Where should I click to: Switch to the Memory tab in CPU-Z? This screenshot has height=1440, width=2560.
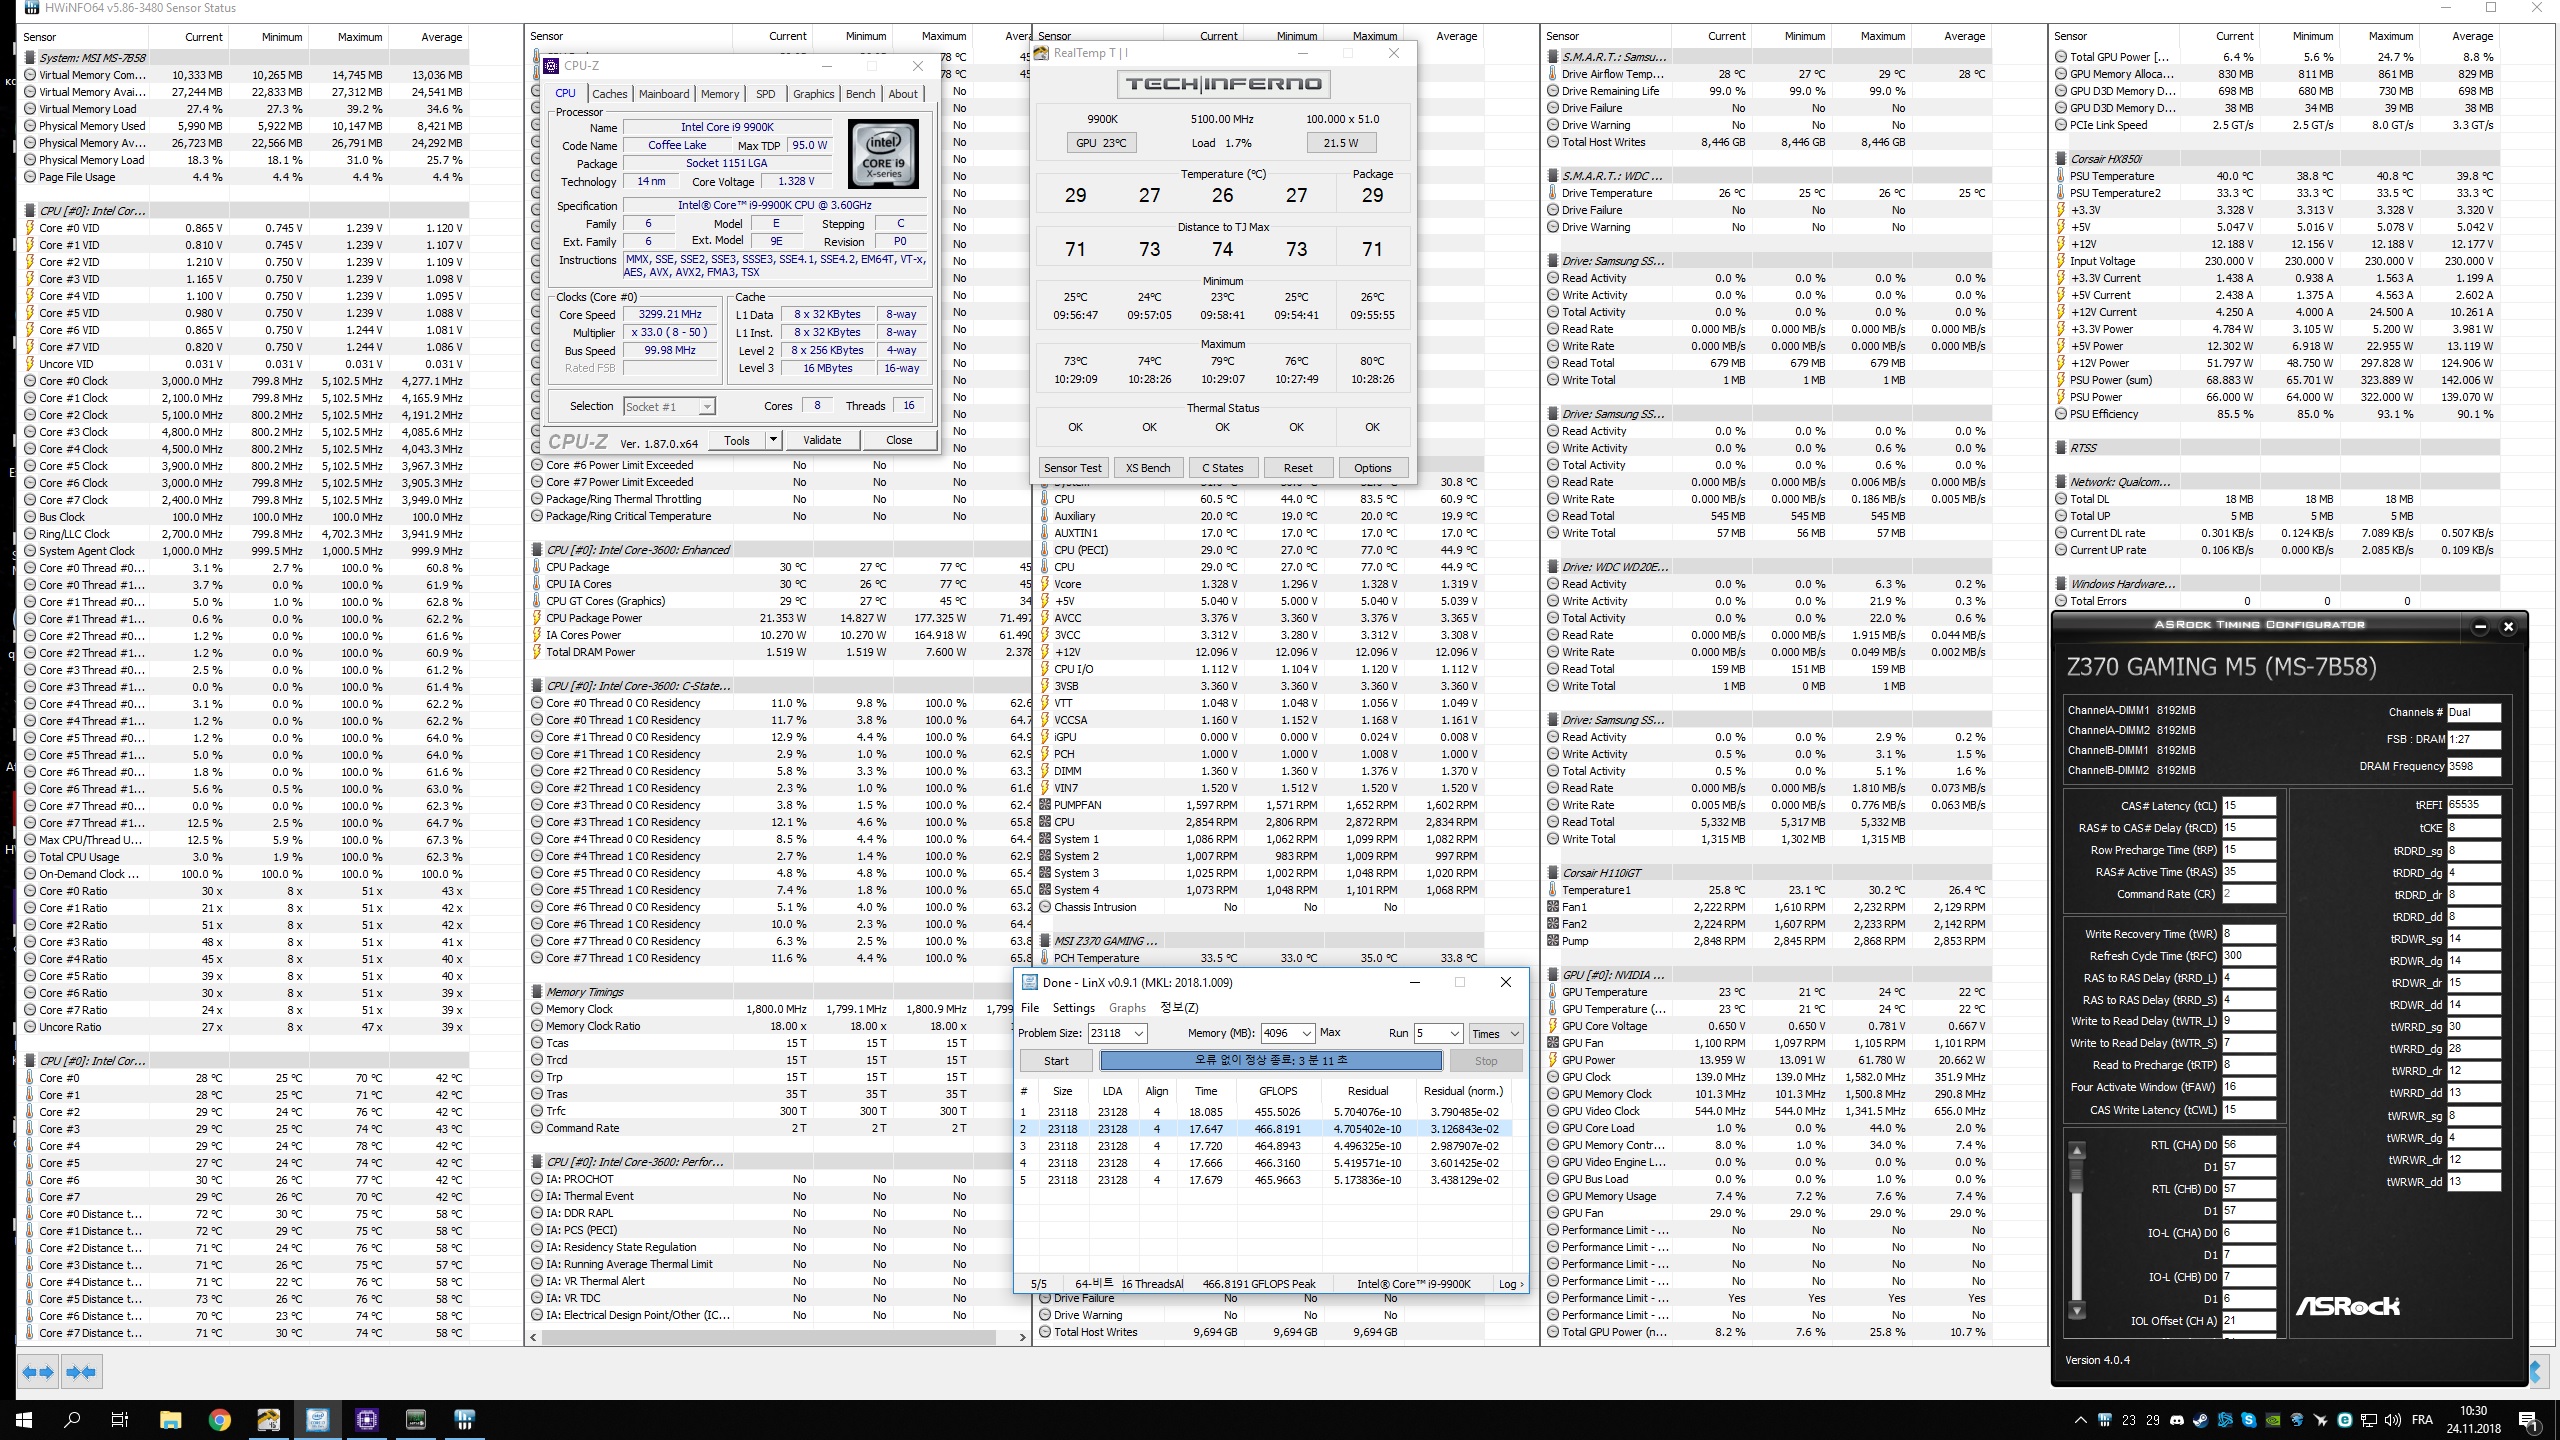click(x=720, y=94)
